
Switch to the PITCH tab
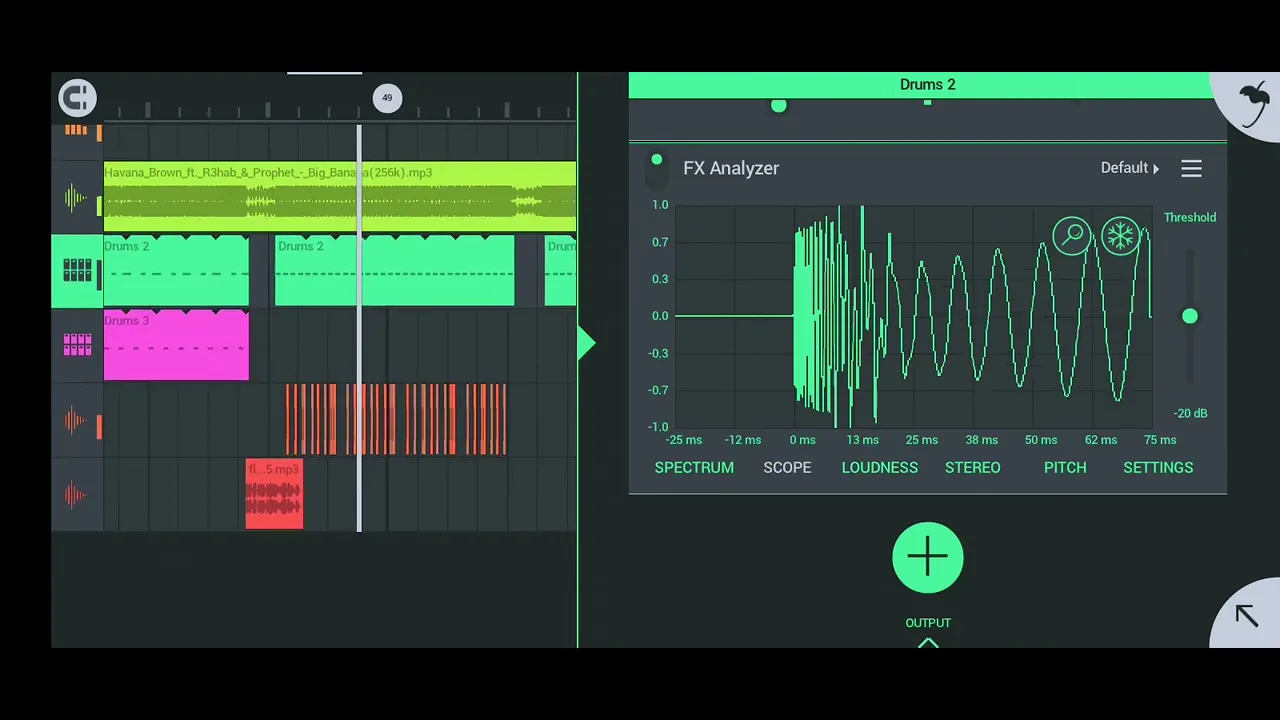pos(1065,468)
